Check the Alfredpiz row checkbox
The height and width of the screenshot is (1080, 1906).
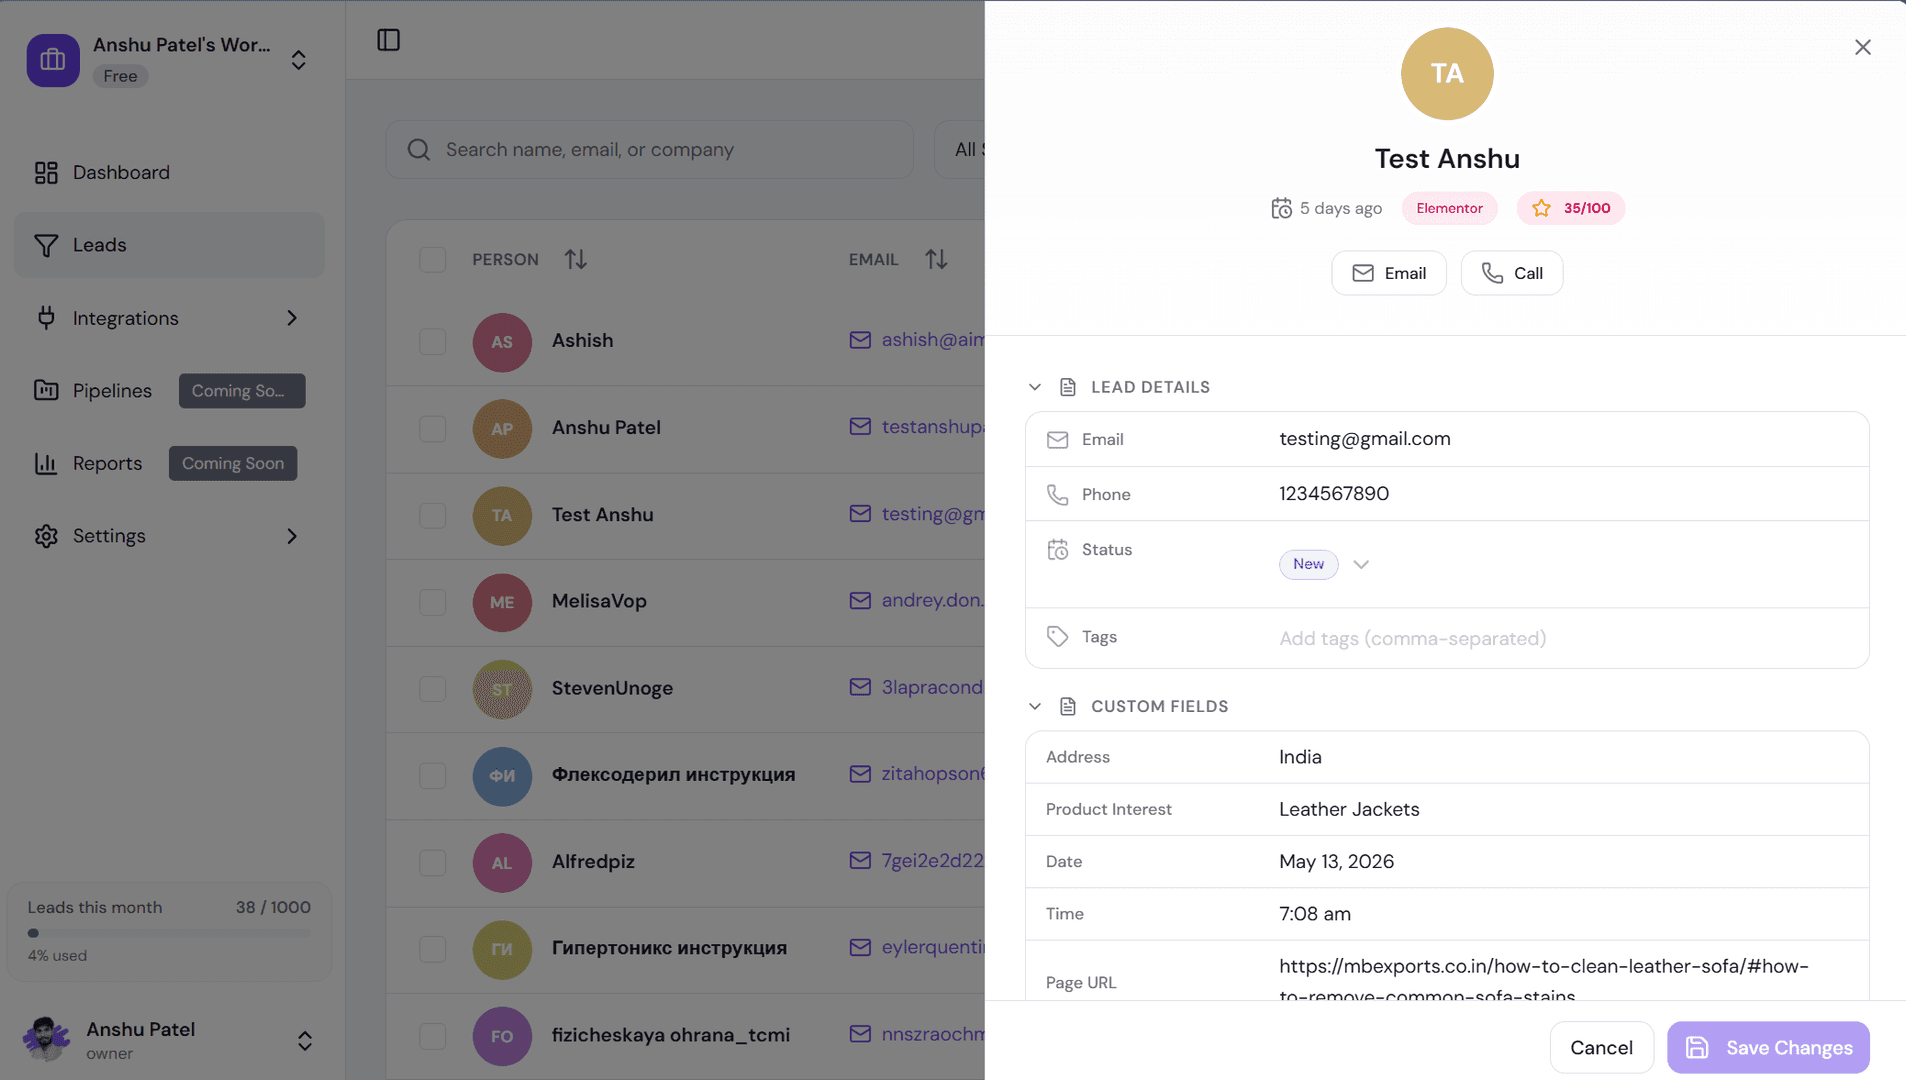tap(432, 862)
